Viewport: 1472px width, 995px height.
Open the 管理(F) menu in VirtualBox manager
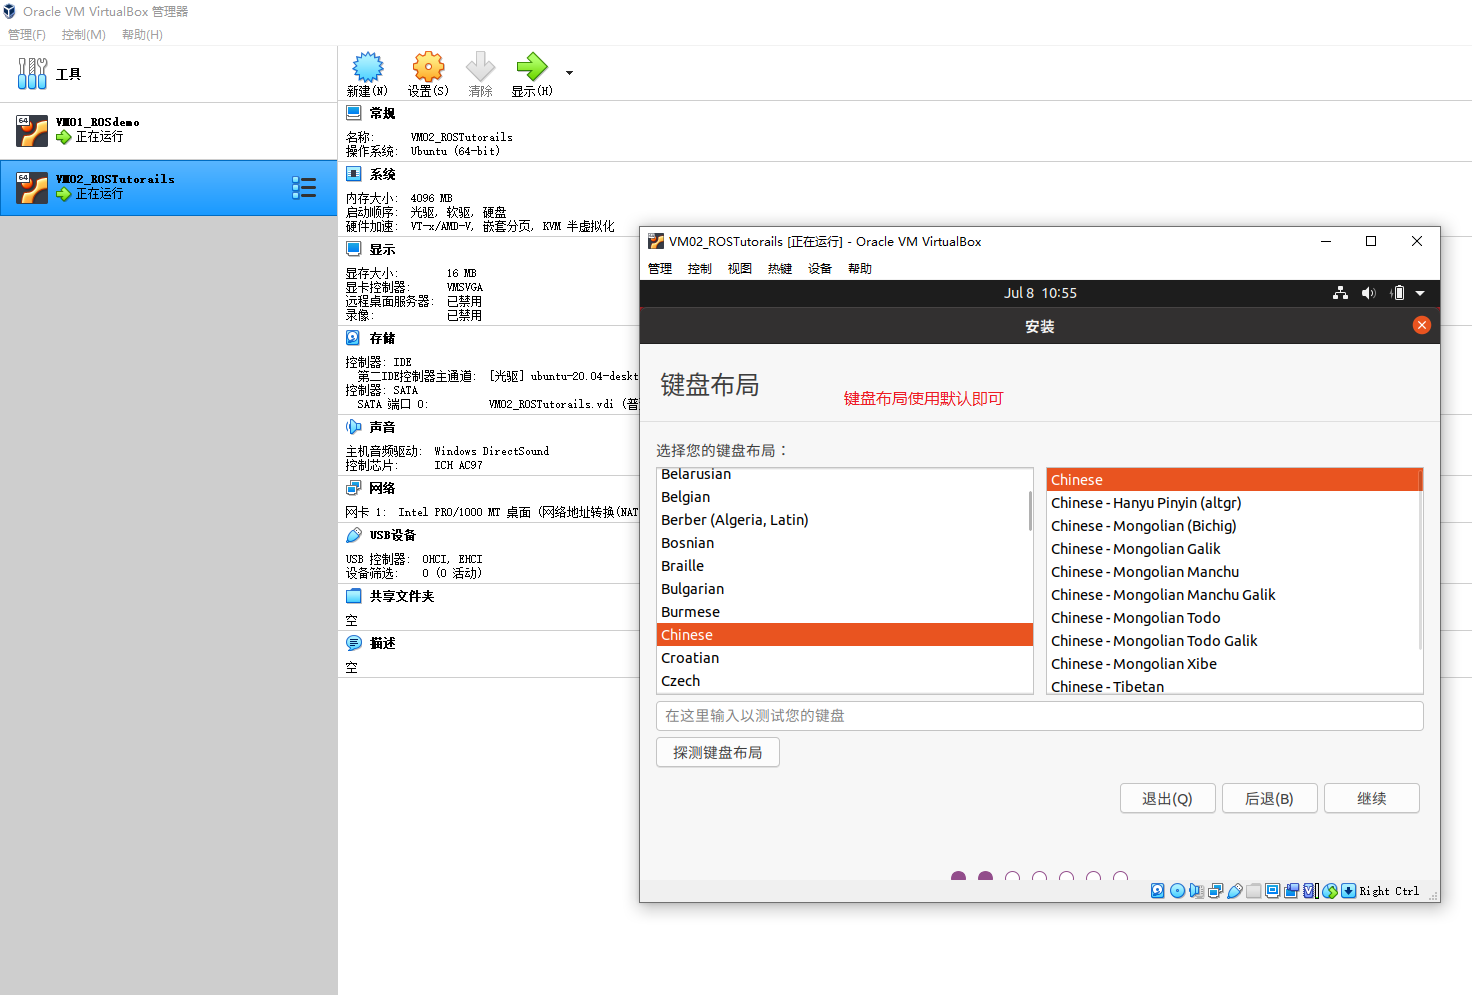(x=26, y=34)
